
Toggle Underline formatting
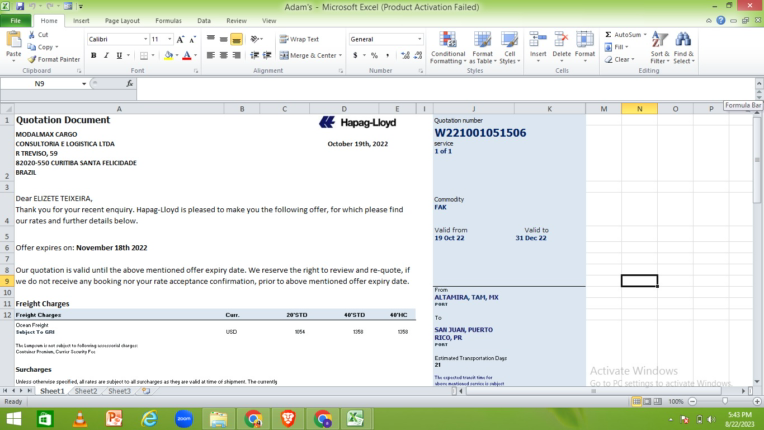119,56
